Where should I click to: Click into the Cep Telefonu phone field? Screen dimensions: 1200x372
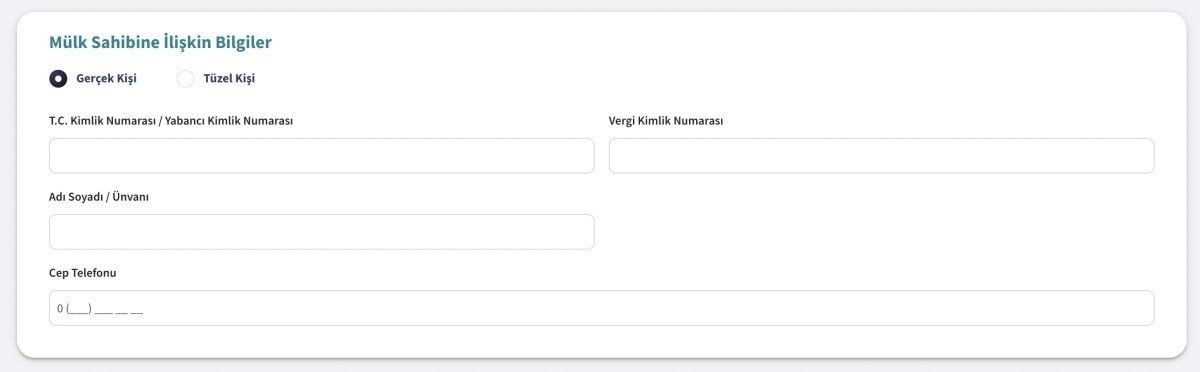[x=601, y=308]
